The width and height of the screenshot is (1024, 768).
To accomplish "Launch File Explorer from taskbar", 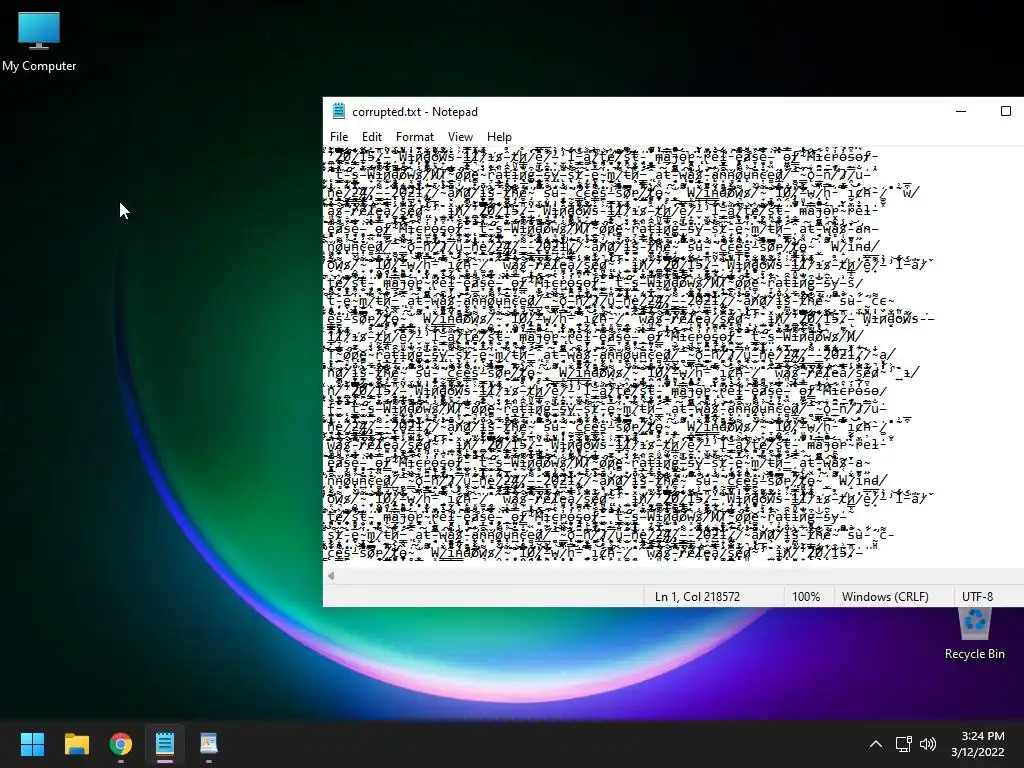I will click(x=76, y=744).
